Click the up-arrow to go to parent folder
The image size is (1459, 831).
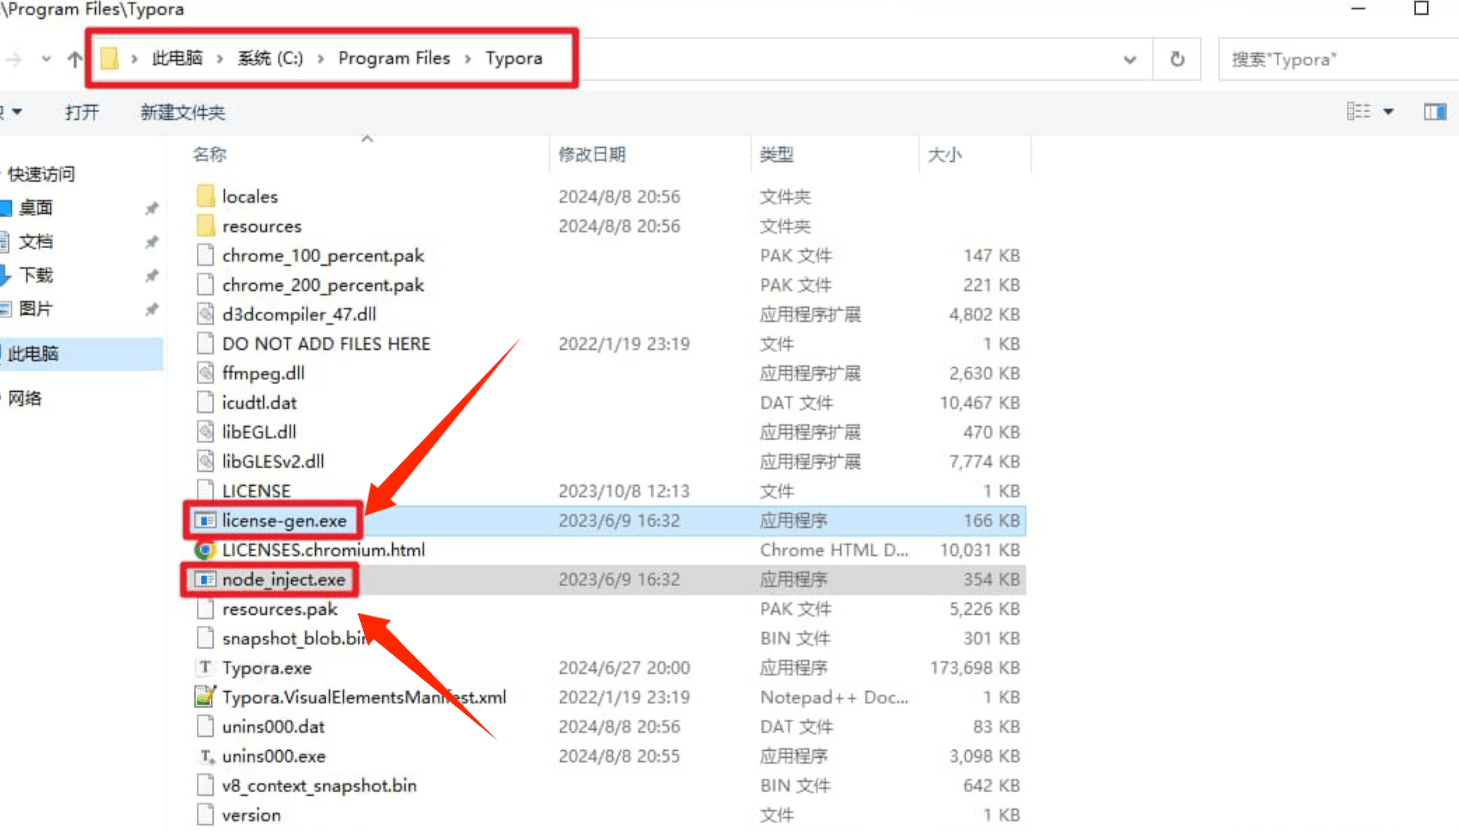[x=74, y=58]
